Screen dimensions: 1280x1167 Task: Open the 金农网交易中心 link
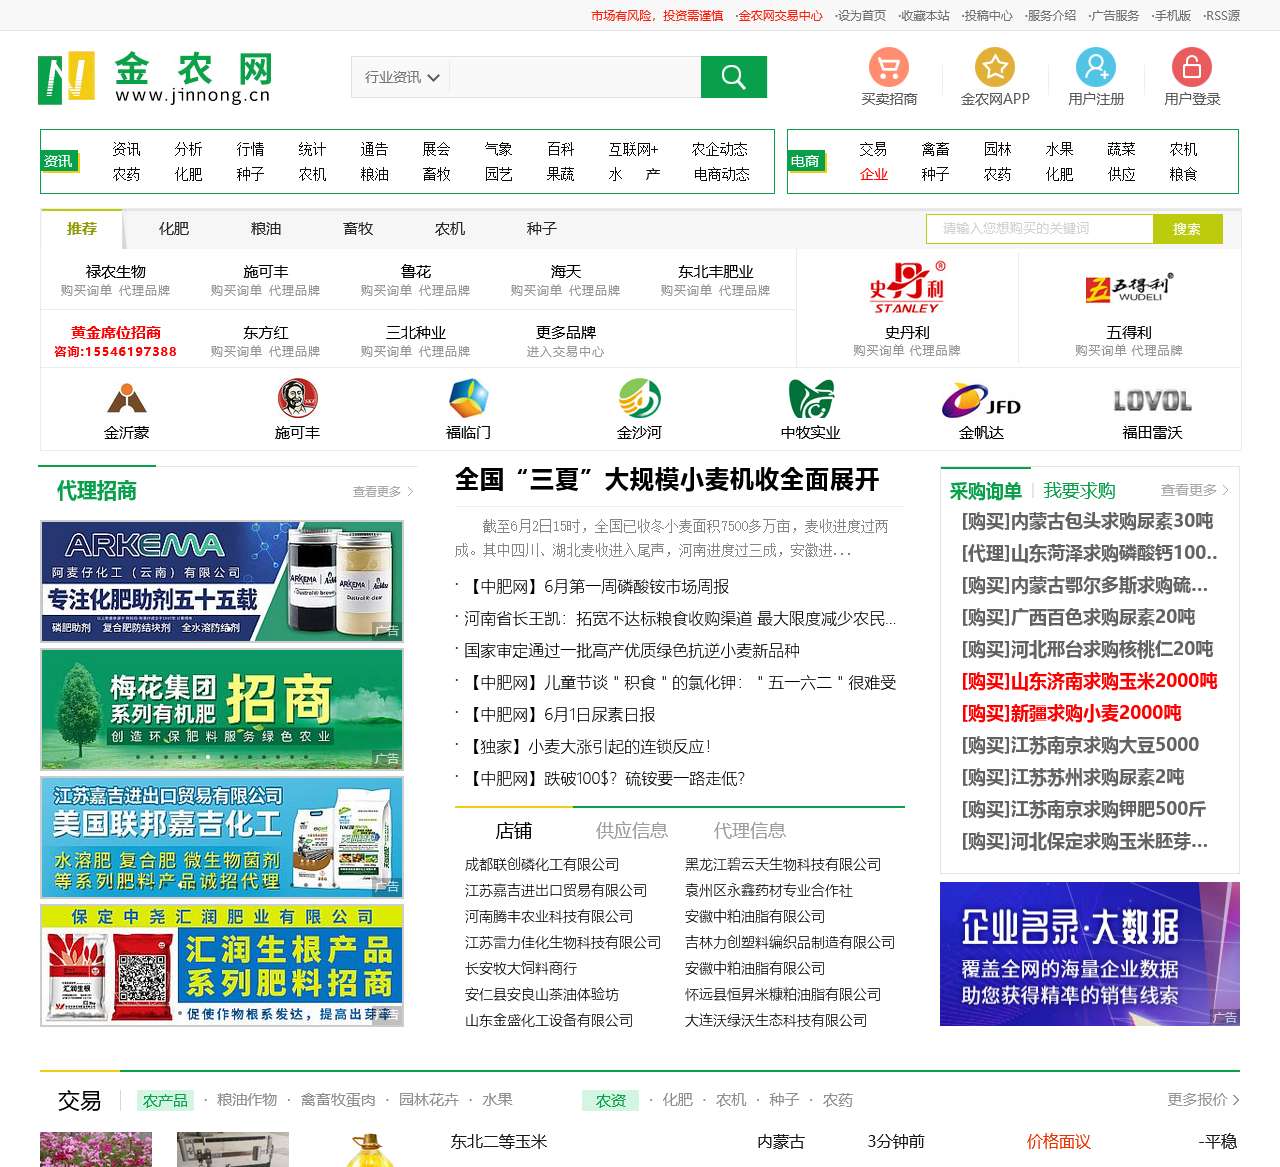point(780,16)
